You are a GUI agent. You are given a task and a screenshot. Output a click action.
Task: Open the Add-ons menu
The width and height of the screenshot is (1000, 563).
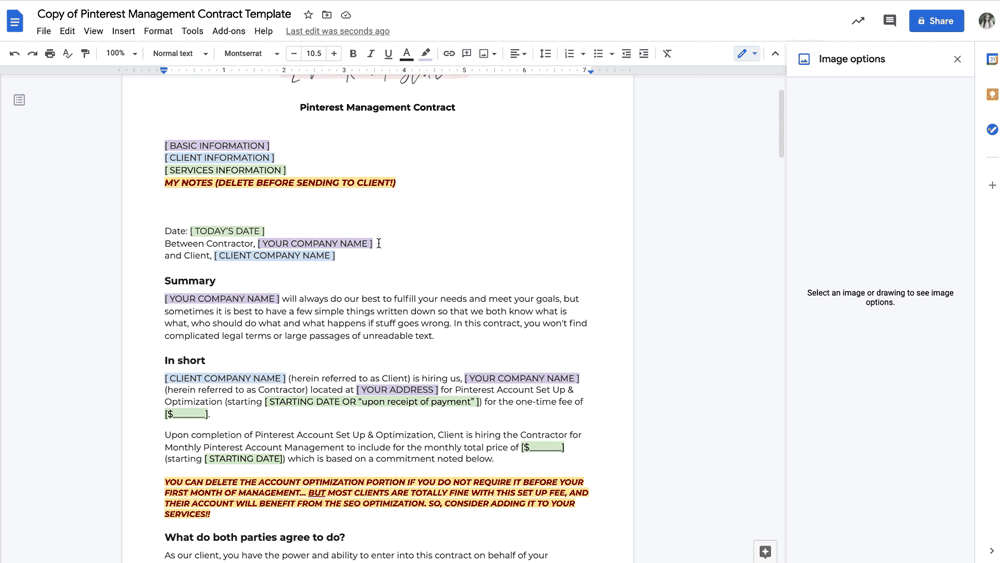(x=228, y=31)
